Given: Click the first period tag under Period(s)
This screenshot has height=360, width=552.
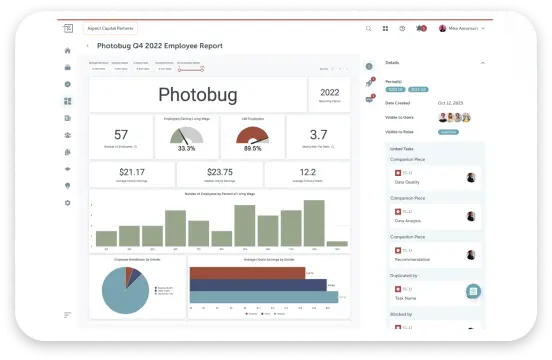Looking at the screenshot, I should [x=395, y=89].
